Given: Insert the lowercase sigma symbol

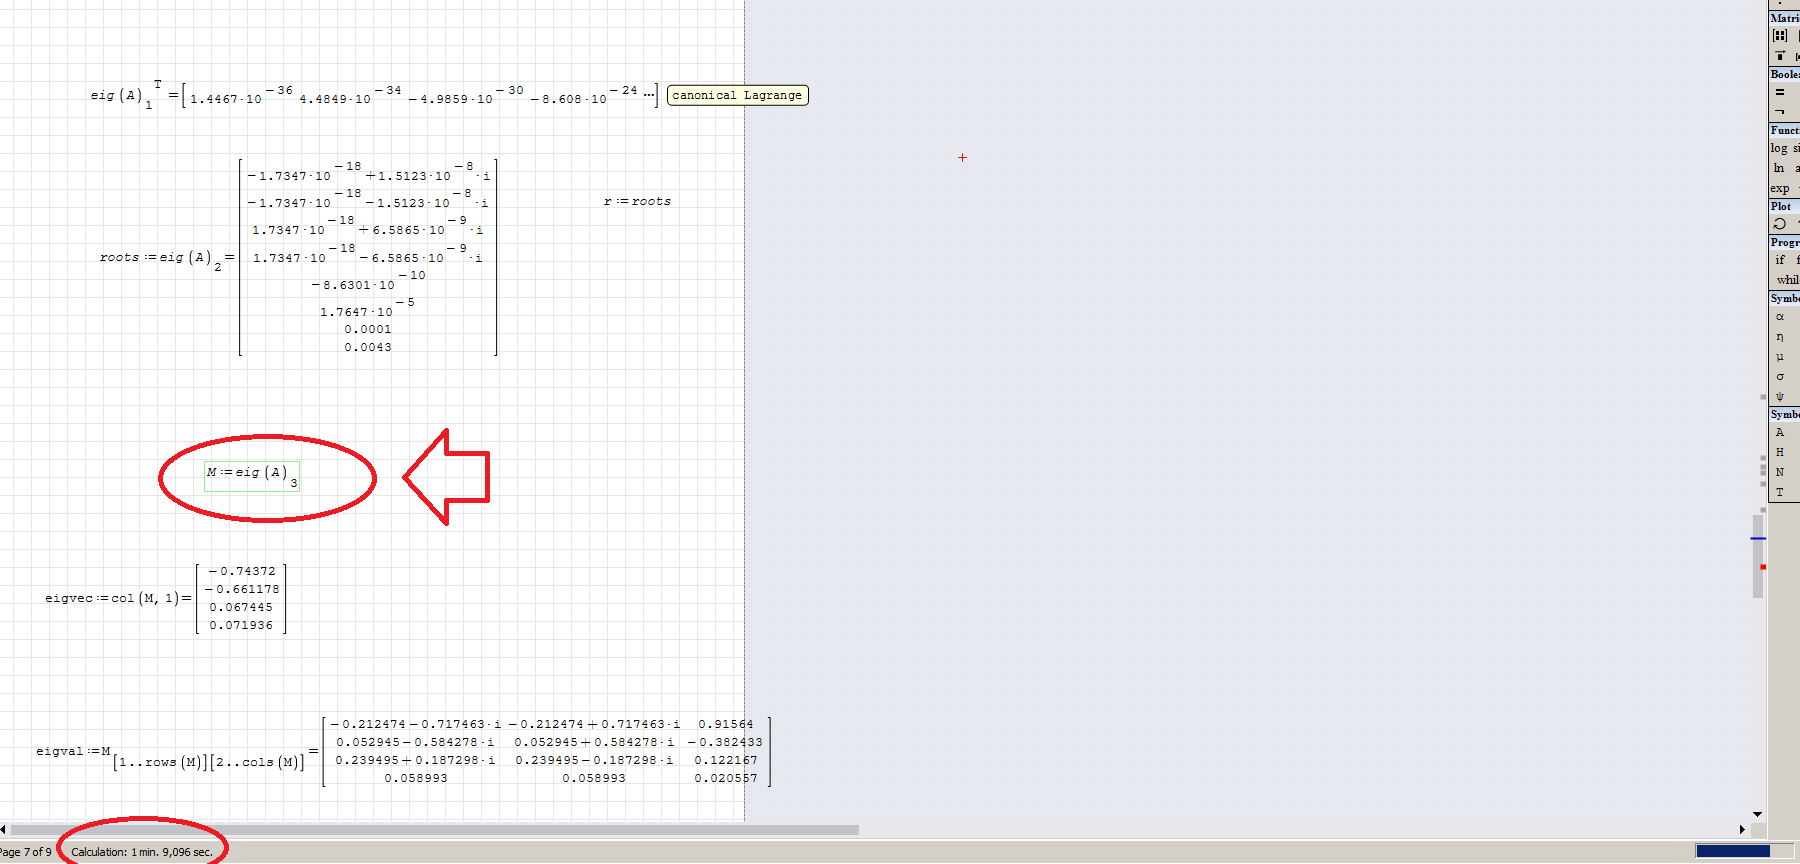Looking at the screenshot, I should 1780,377.
